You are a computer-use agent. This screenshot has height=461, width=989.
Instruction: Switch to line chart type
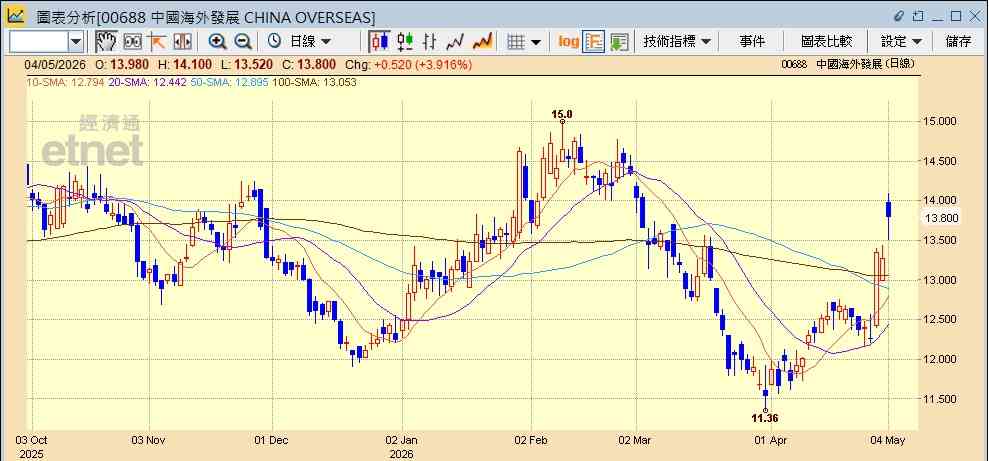click(x=455, y=42)
